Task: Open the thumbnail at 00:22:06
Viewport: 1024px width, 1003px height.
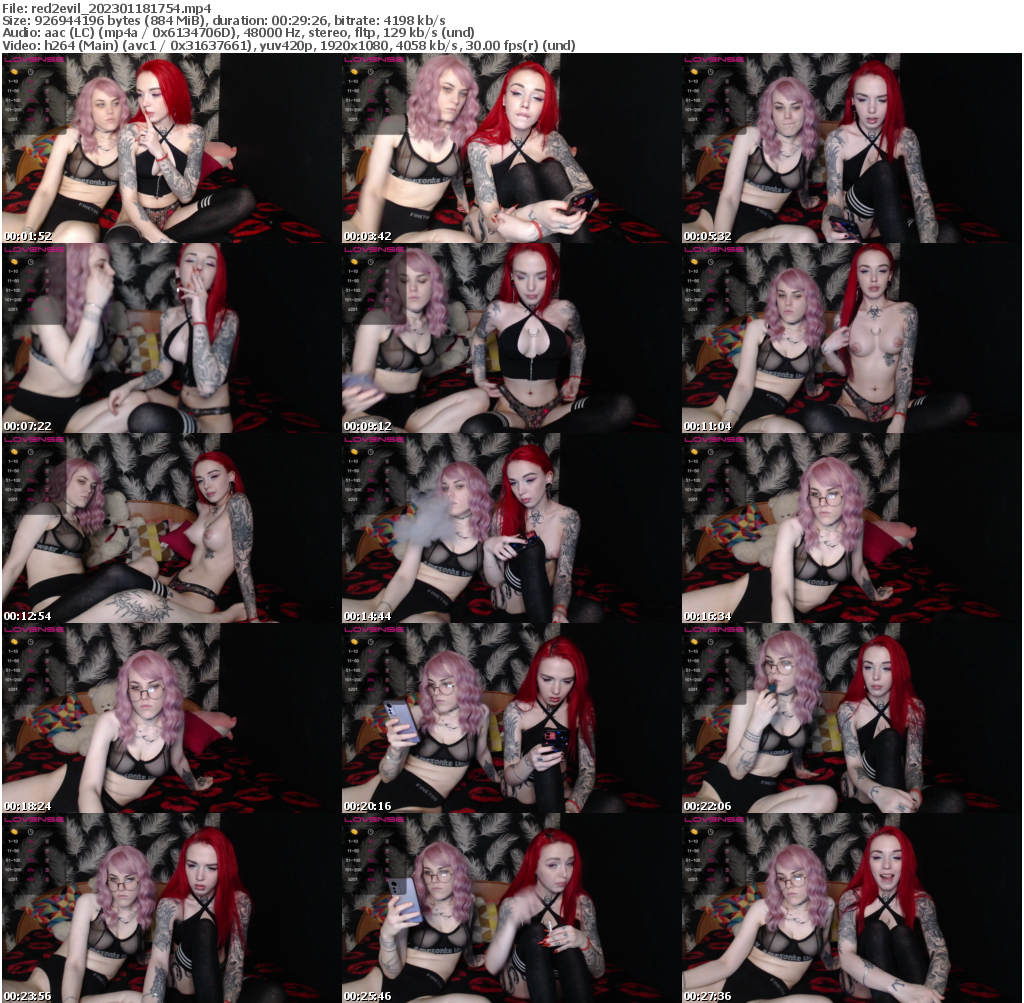Action: coord(851,718)
